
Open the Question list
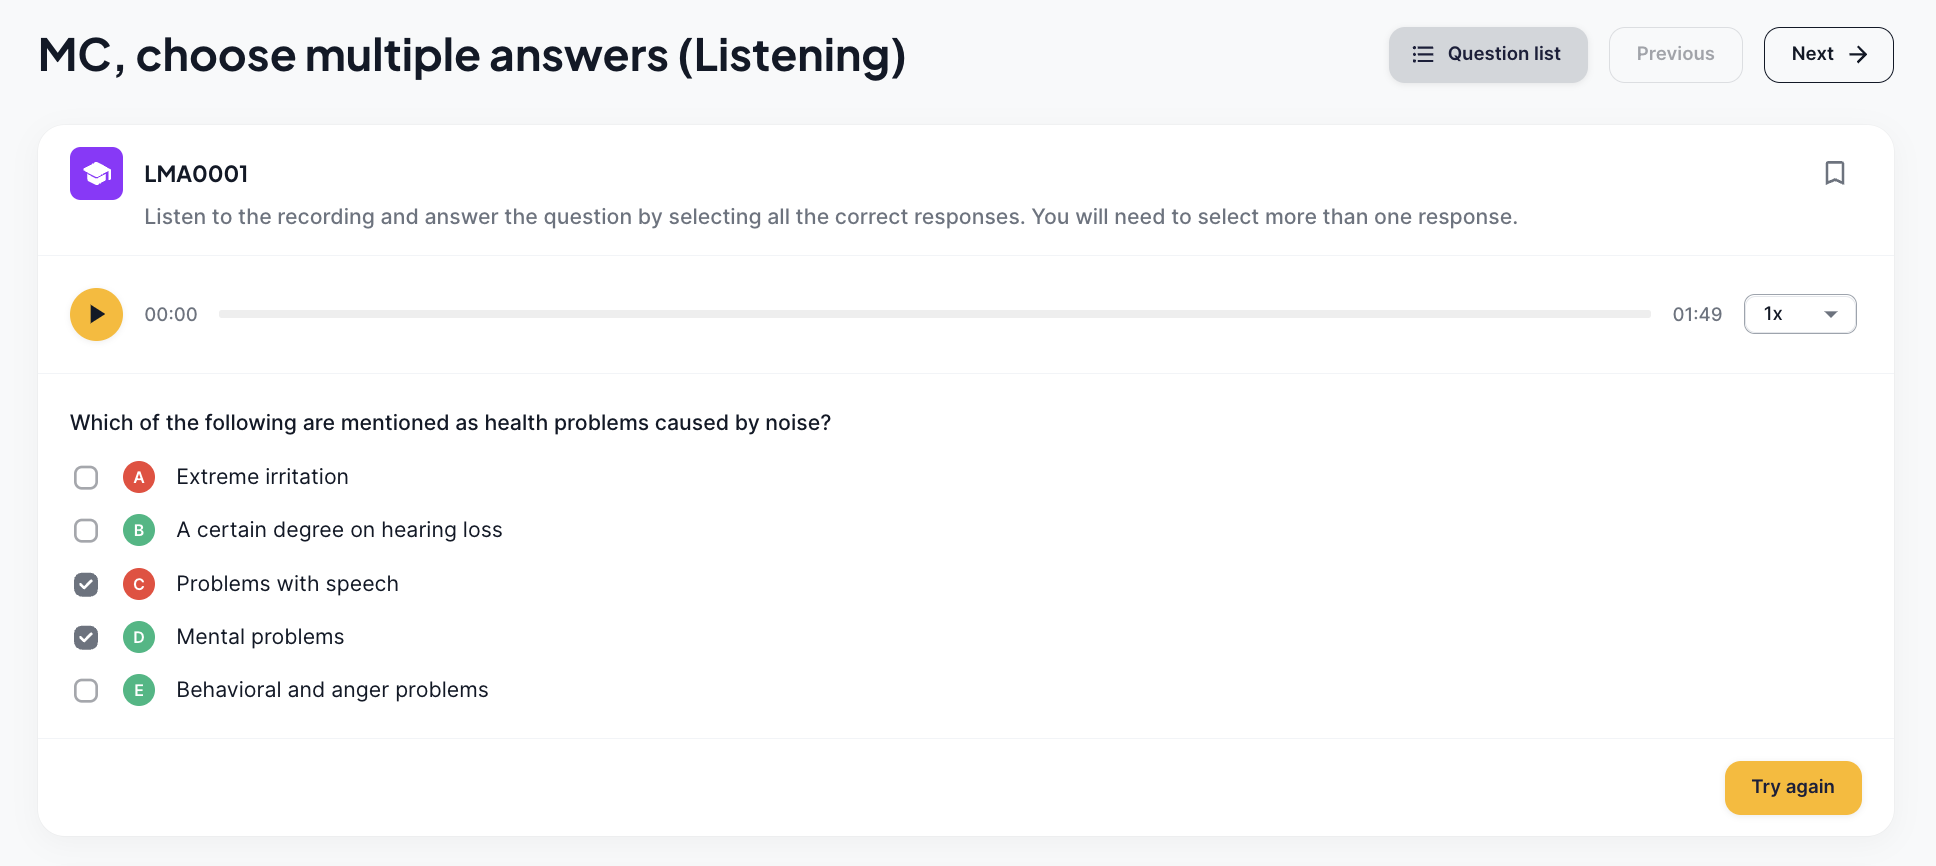pos(1488,54)
